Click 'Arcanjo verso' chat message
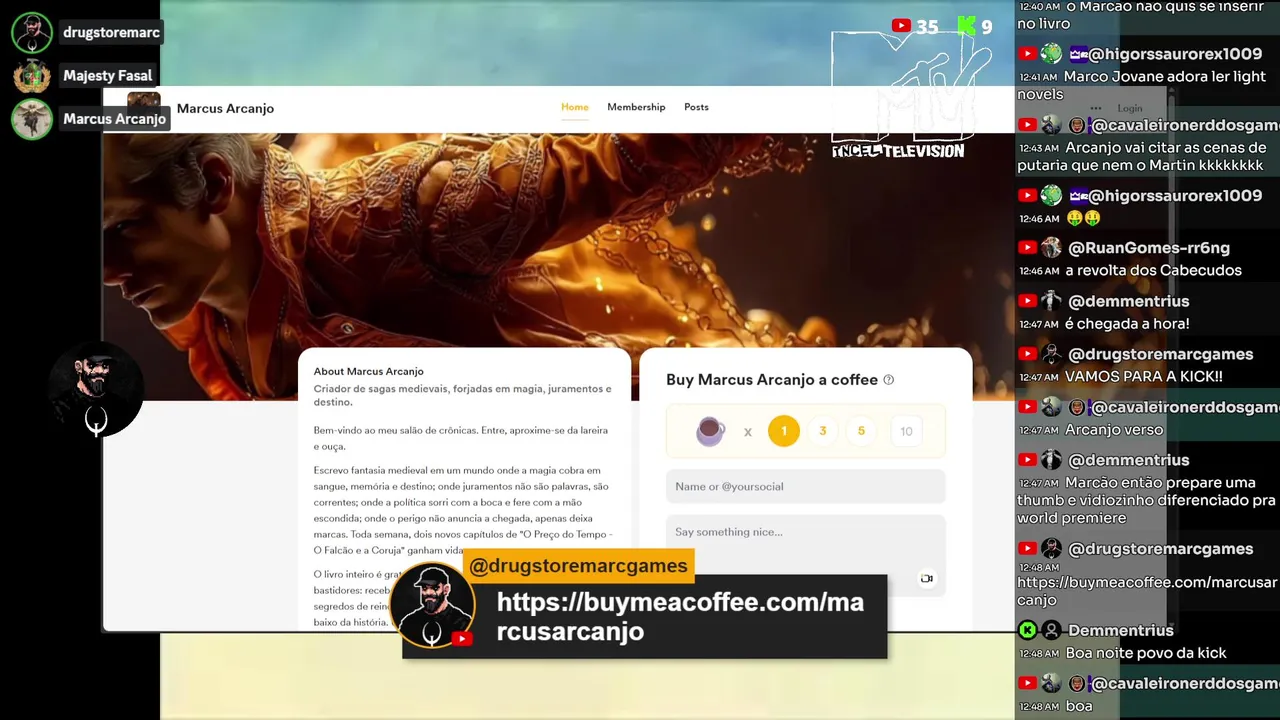This screenshot has height=720, width=1280. pos(1114,430)
